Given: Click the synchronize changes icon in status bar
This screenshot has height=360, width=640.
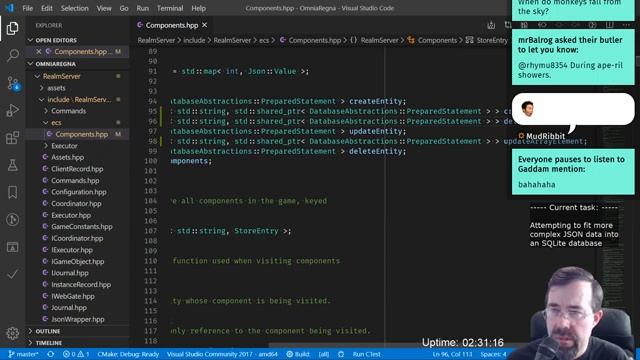Looking at the screenshot, I should pos(51,354).
